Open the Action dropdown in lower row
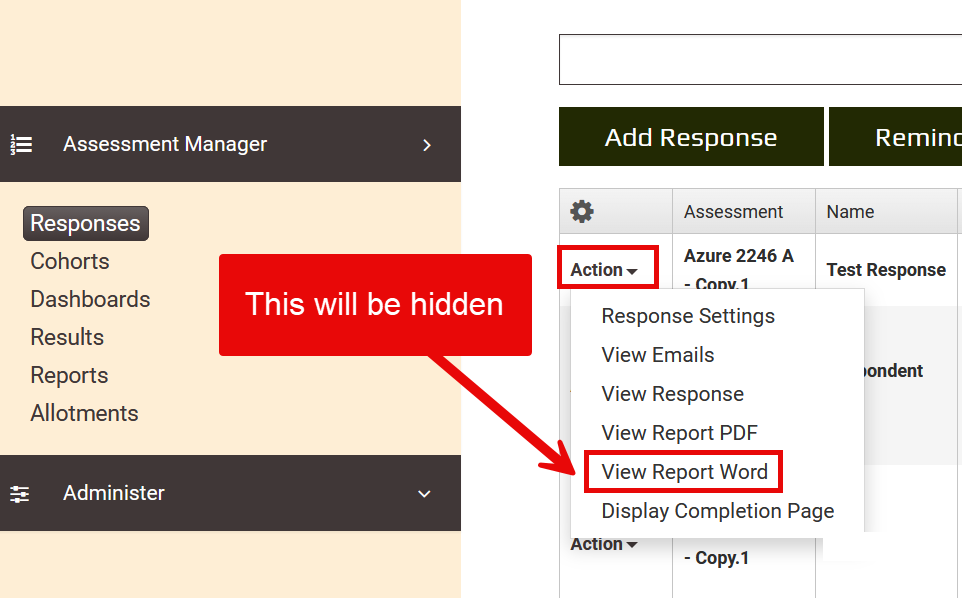Screen dimensions: 962x598 (x=604, y=545)
